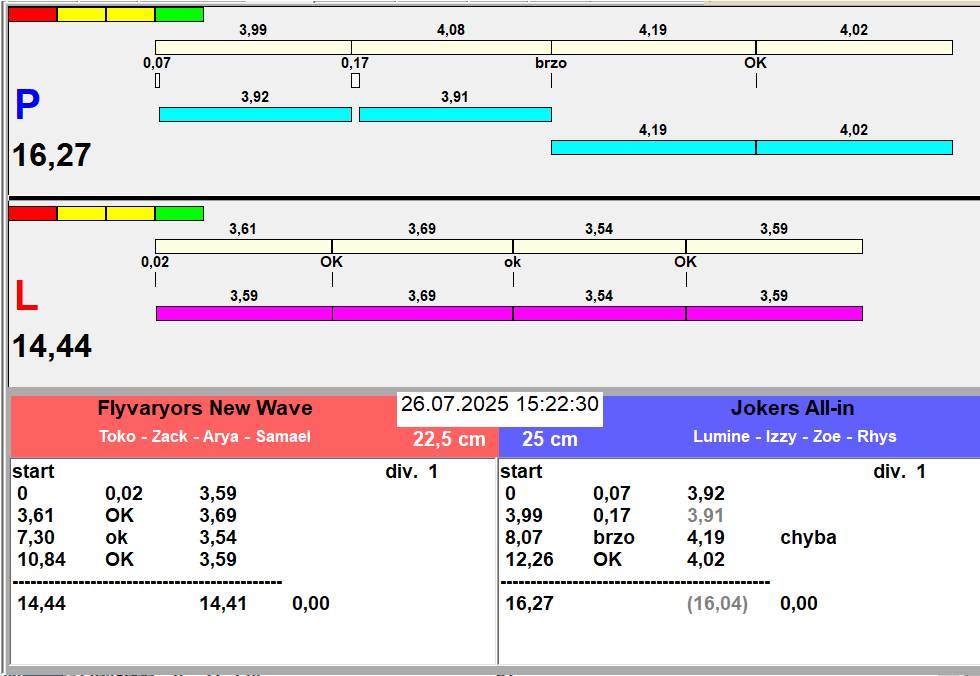Select the cyan bar labeled 3,92
The image size is (980, 676).
255,114
